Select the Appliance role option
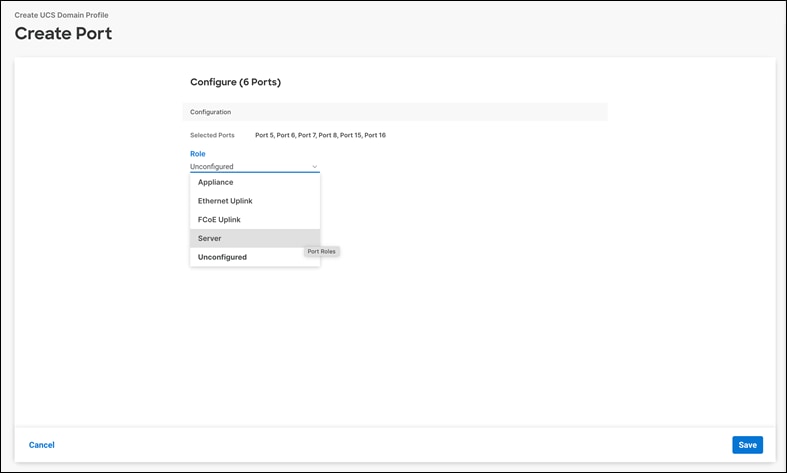 [254, 182]
